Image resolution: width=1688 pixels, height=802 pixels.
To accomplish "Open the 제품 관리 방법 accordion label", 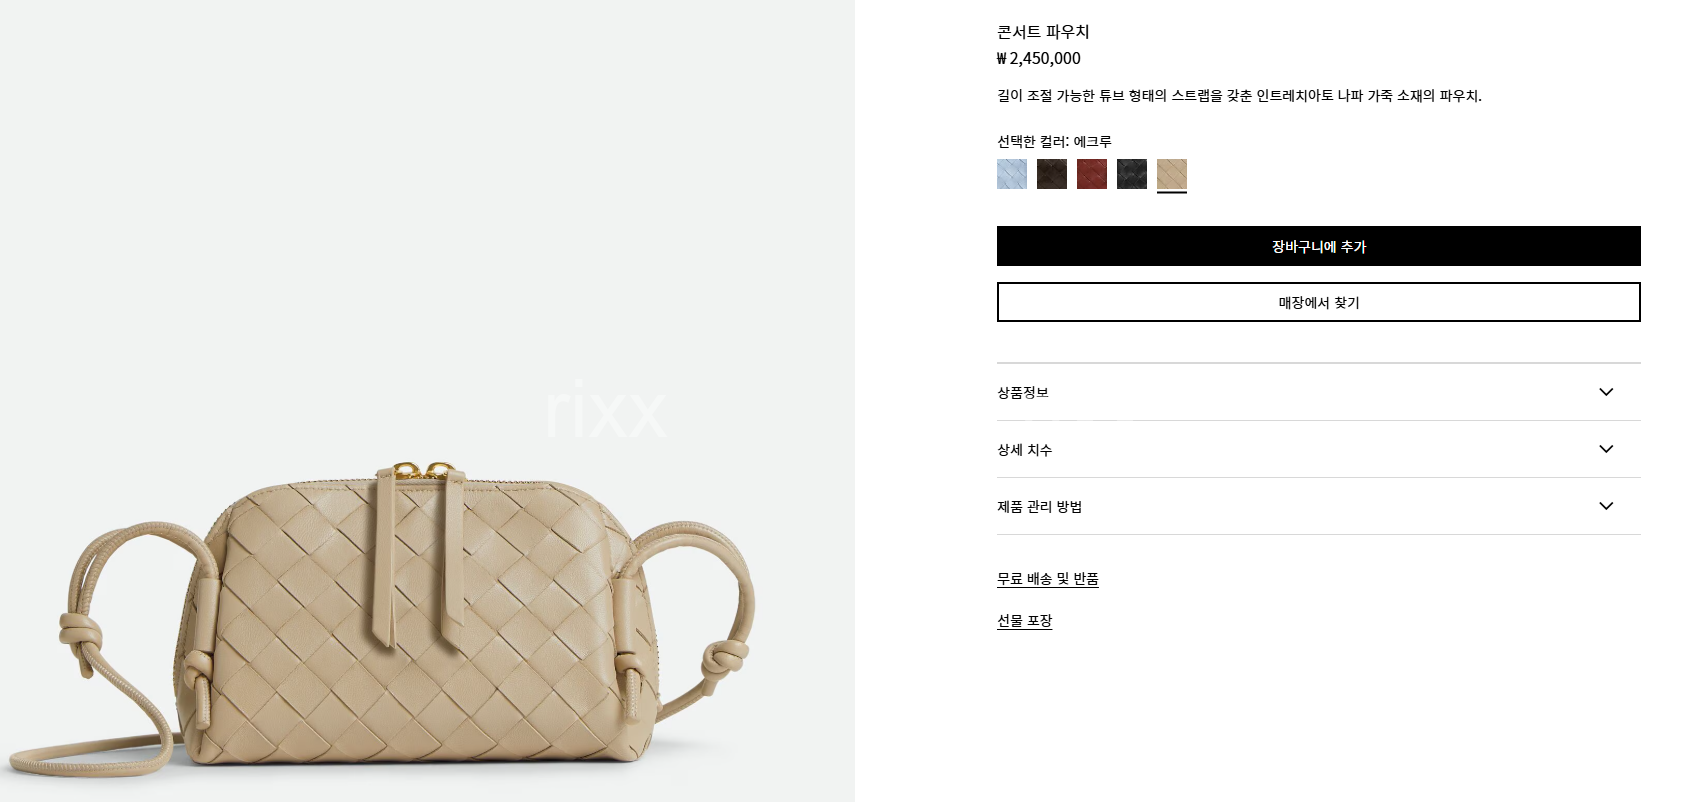I will pyautogui.click(x=1040, y=507).
